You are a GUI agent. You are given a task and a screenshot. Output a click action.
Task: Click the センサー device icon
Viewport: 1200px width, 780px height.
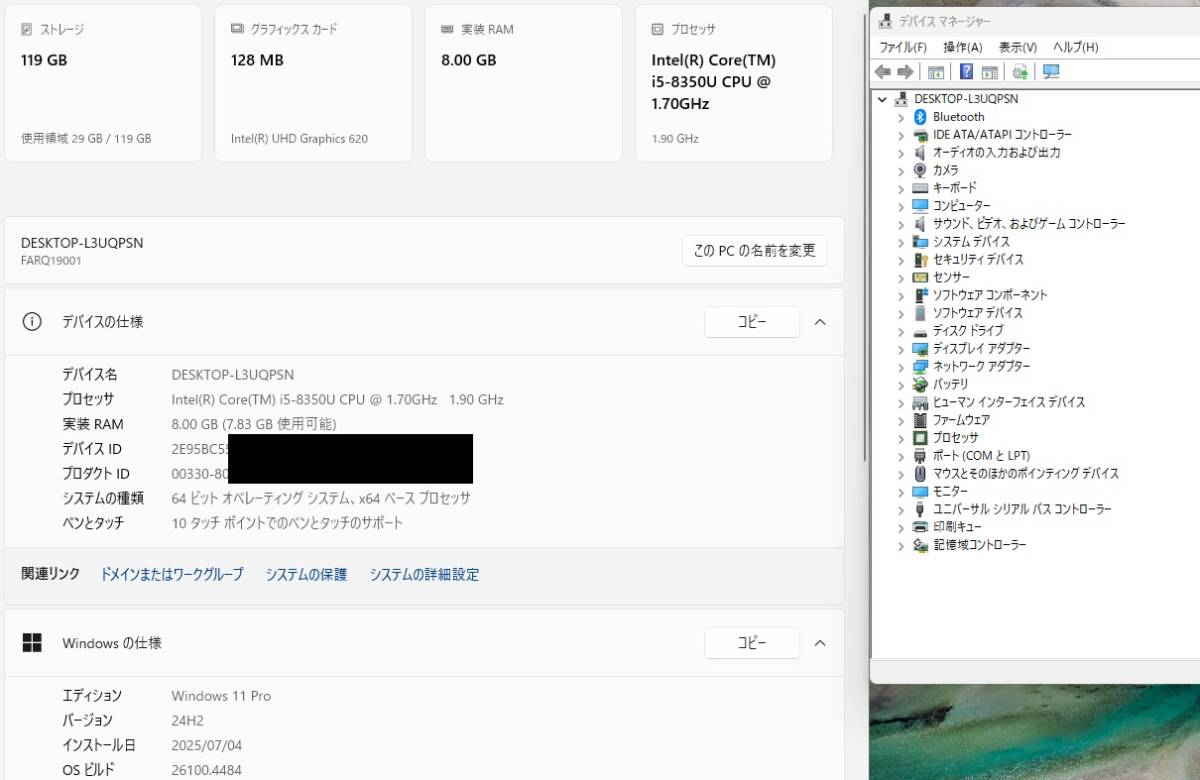coord(921,277)
